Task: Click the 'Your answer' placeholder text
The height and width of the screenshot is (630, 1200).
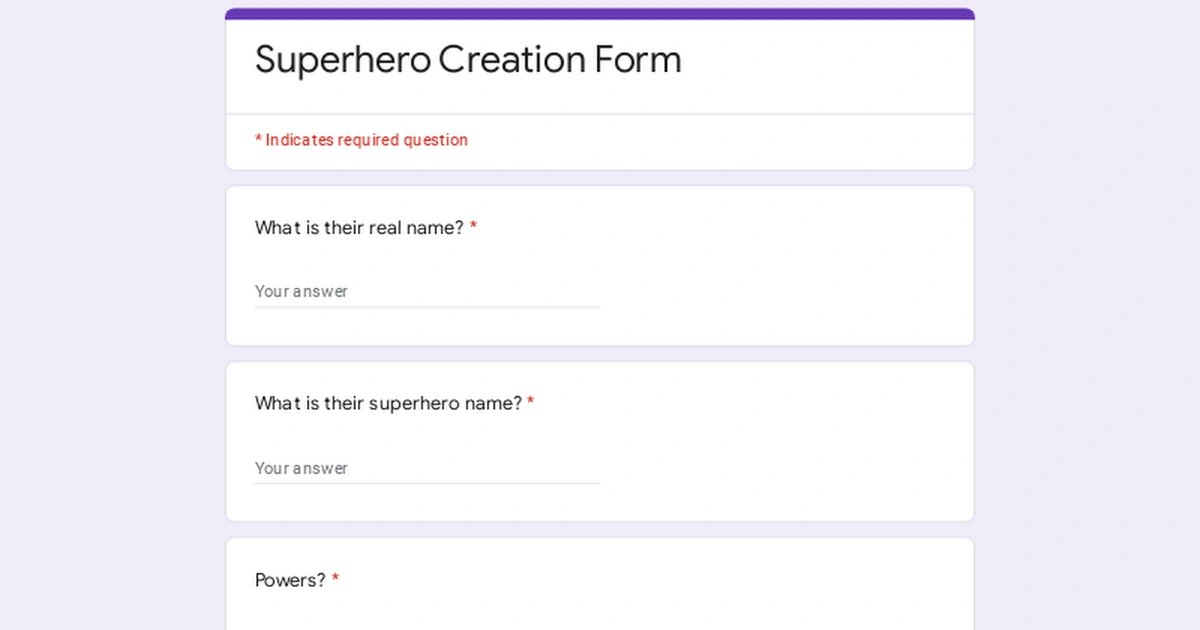Action: 301,291
